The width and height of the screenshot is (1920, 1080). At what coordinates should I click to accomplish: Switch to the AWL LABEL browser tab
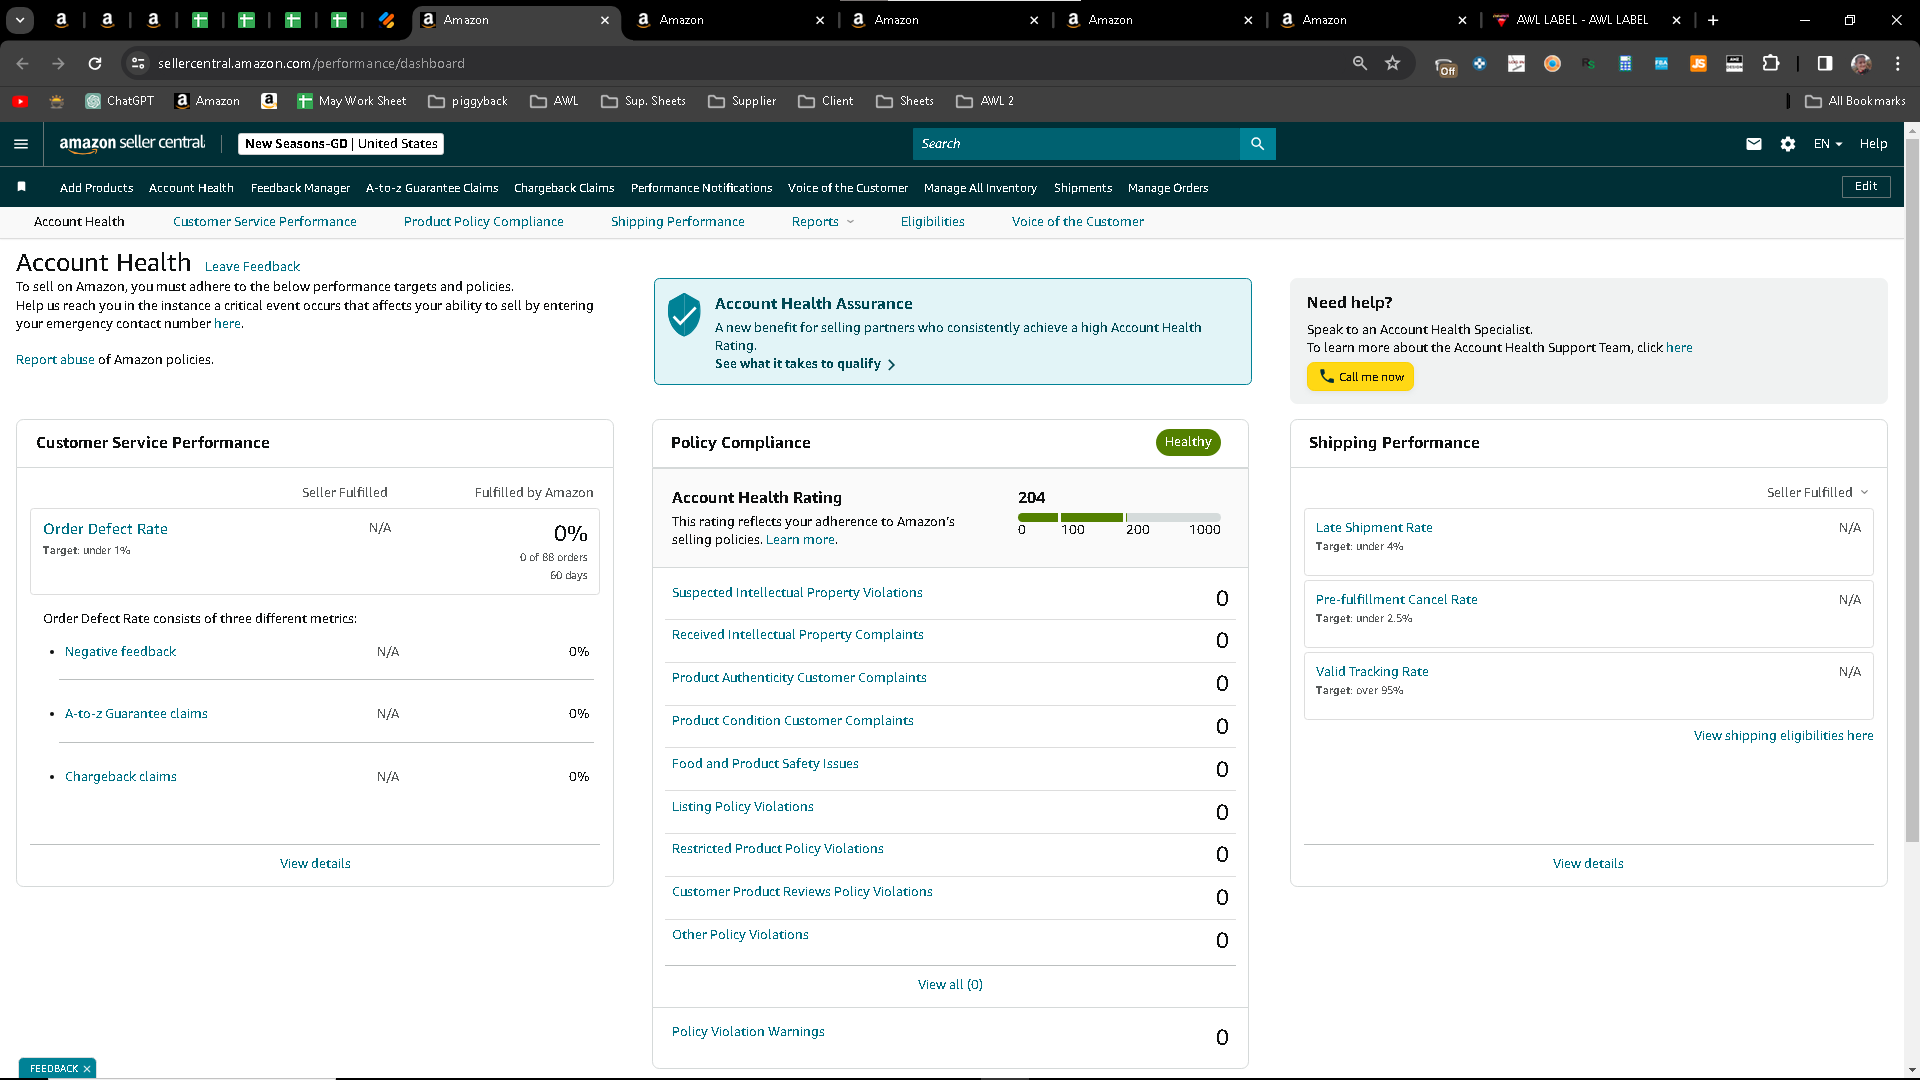click(x=1580, y=20)
